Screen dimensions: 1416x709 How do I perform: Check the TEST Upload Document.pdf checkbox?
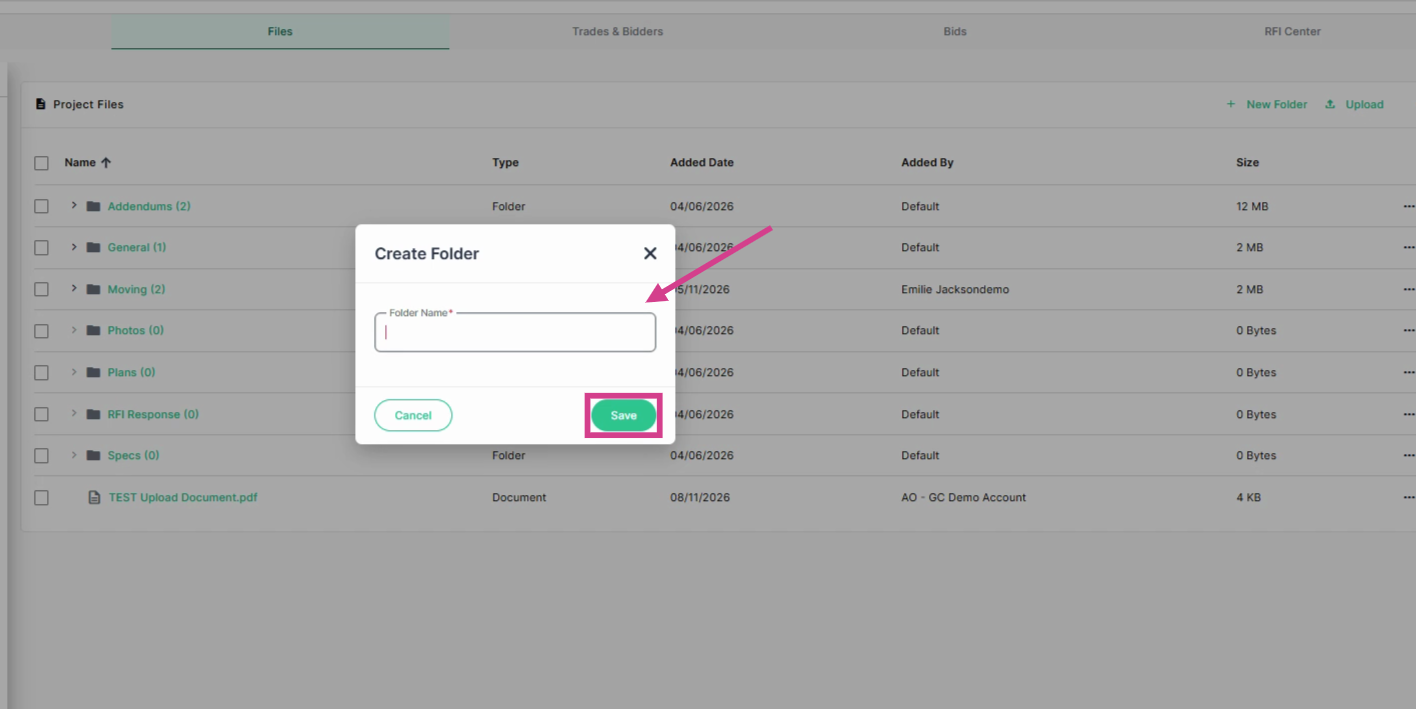coord(41,497)
